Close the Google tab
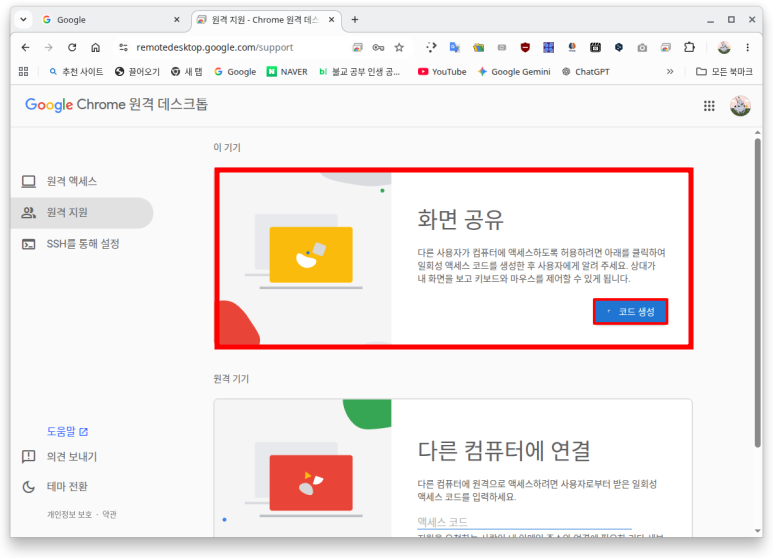Viewport: 773px width, 558px height. pos(176,20)
